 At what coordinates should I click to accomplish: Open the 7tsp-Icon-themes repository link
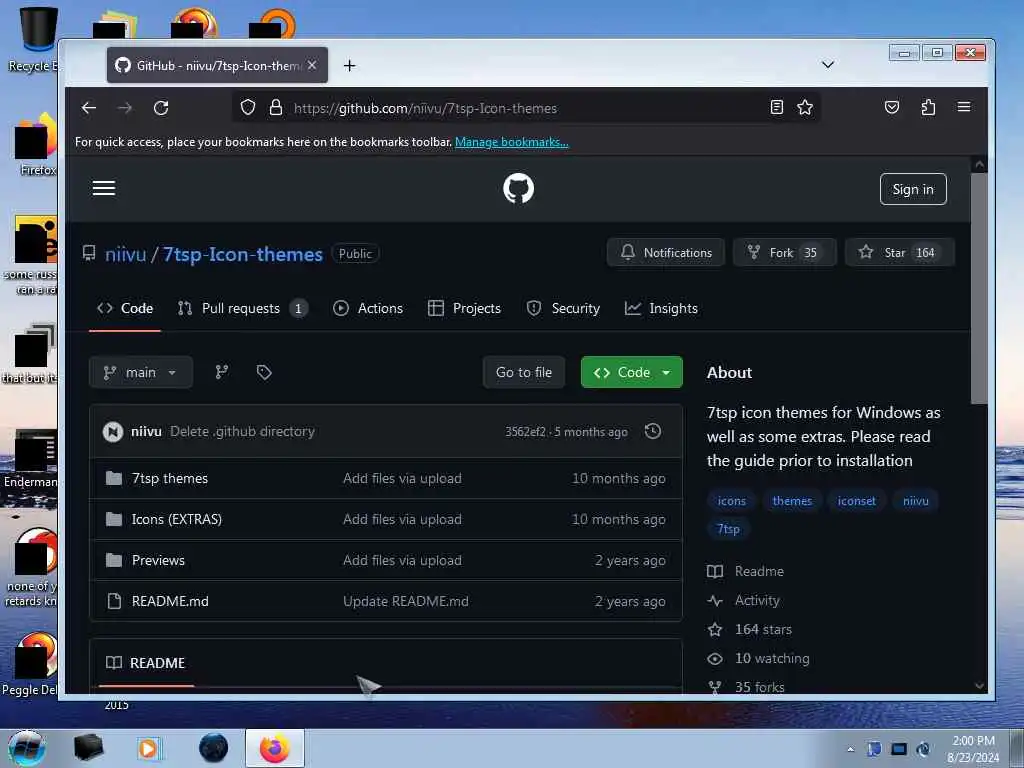point(242,254)
